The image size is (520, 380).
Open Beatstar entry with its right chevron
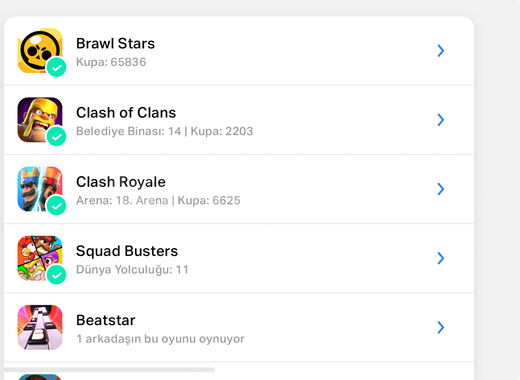tap(441, 327)
